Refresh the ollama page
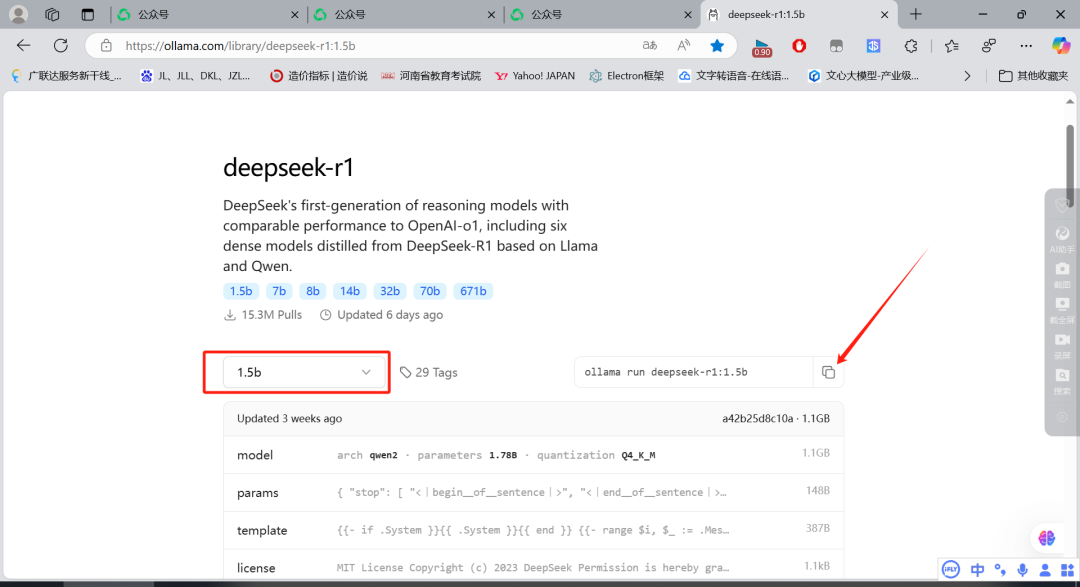The height and width of the screenshot is (587, 1080). point(61,45)
